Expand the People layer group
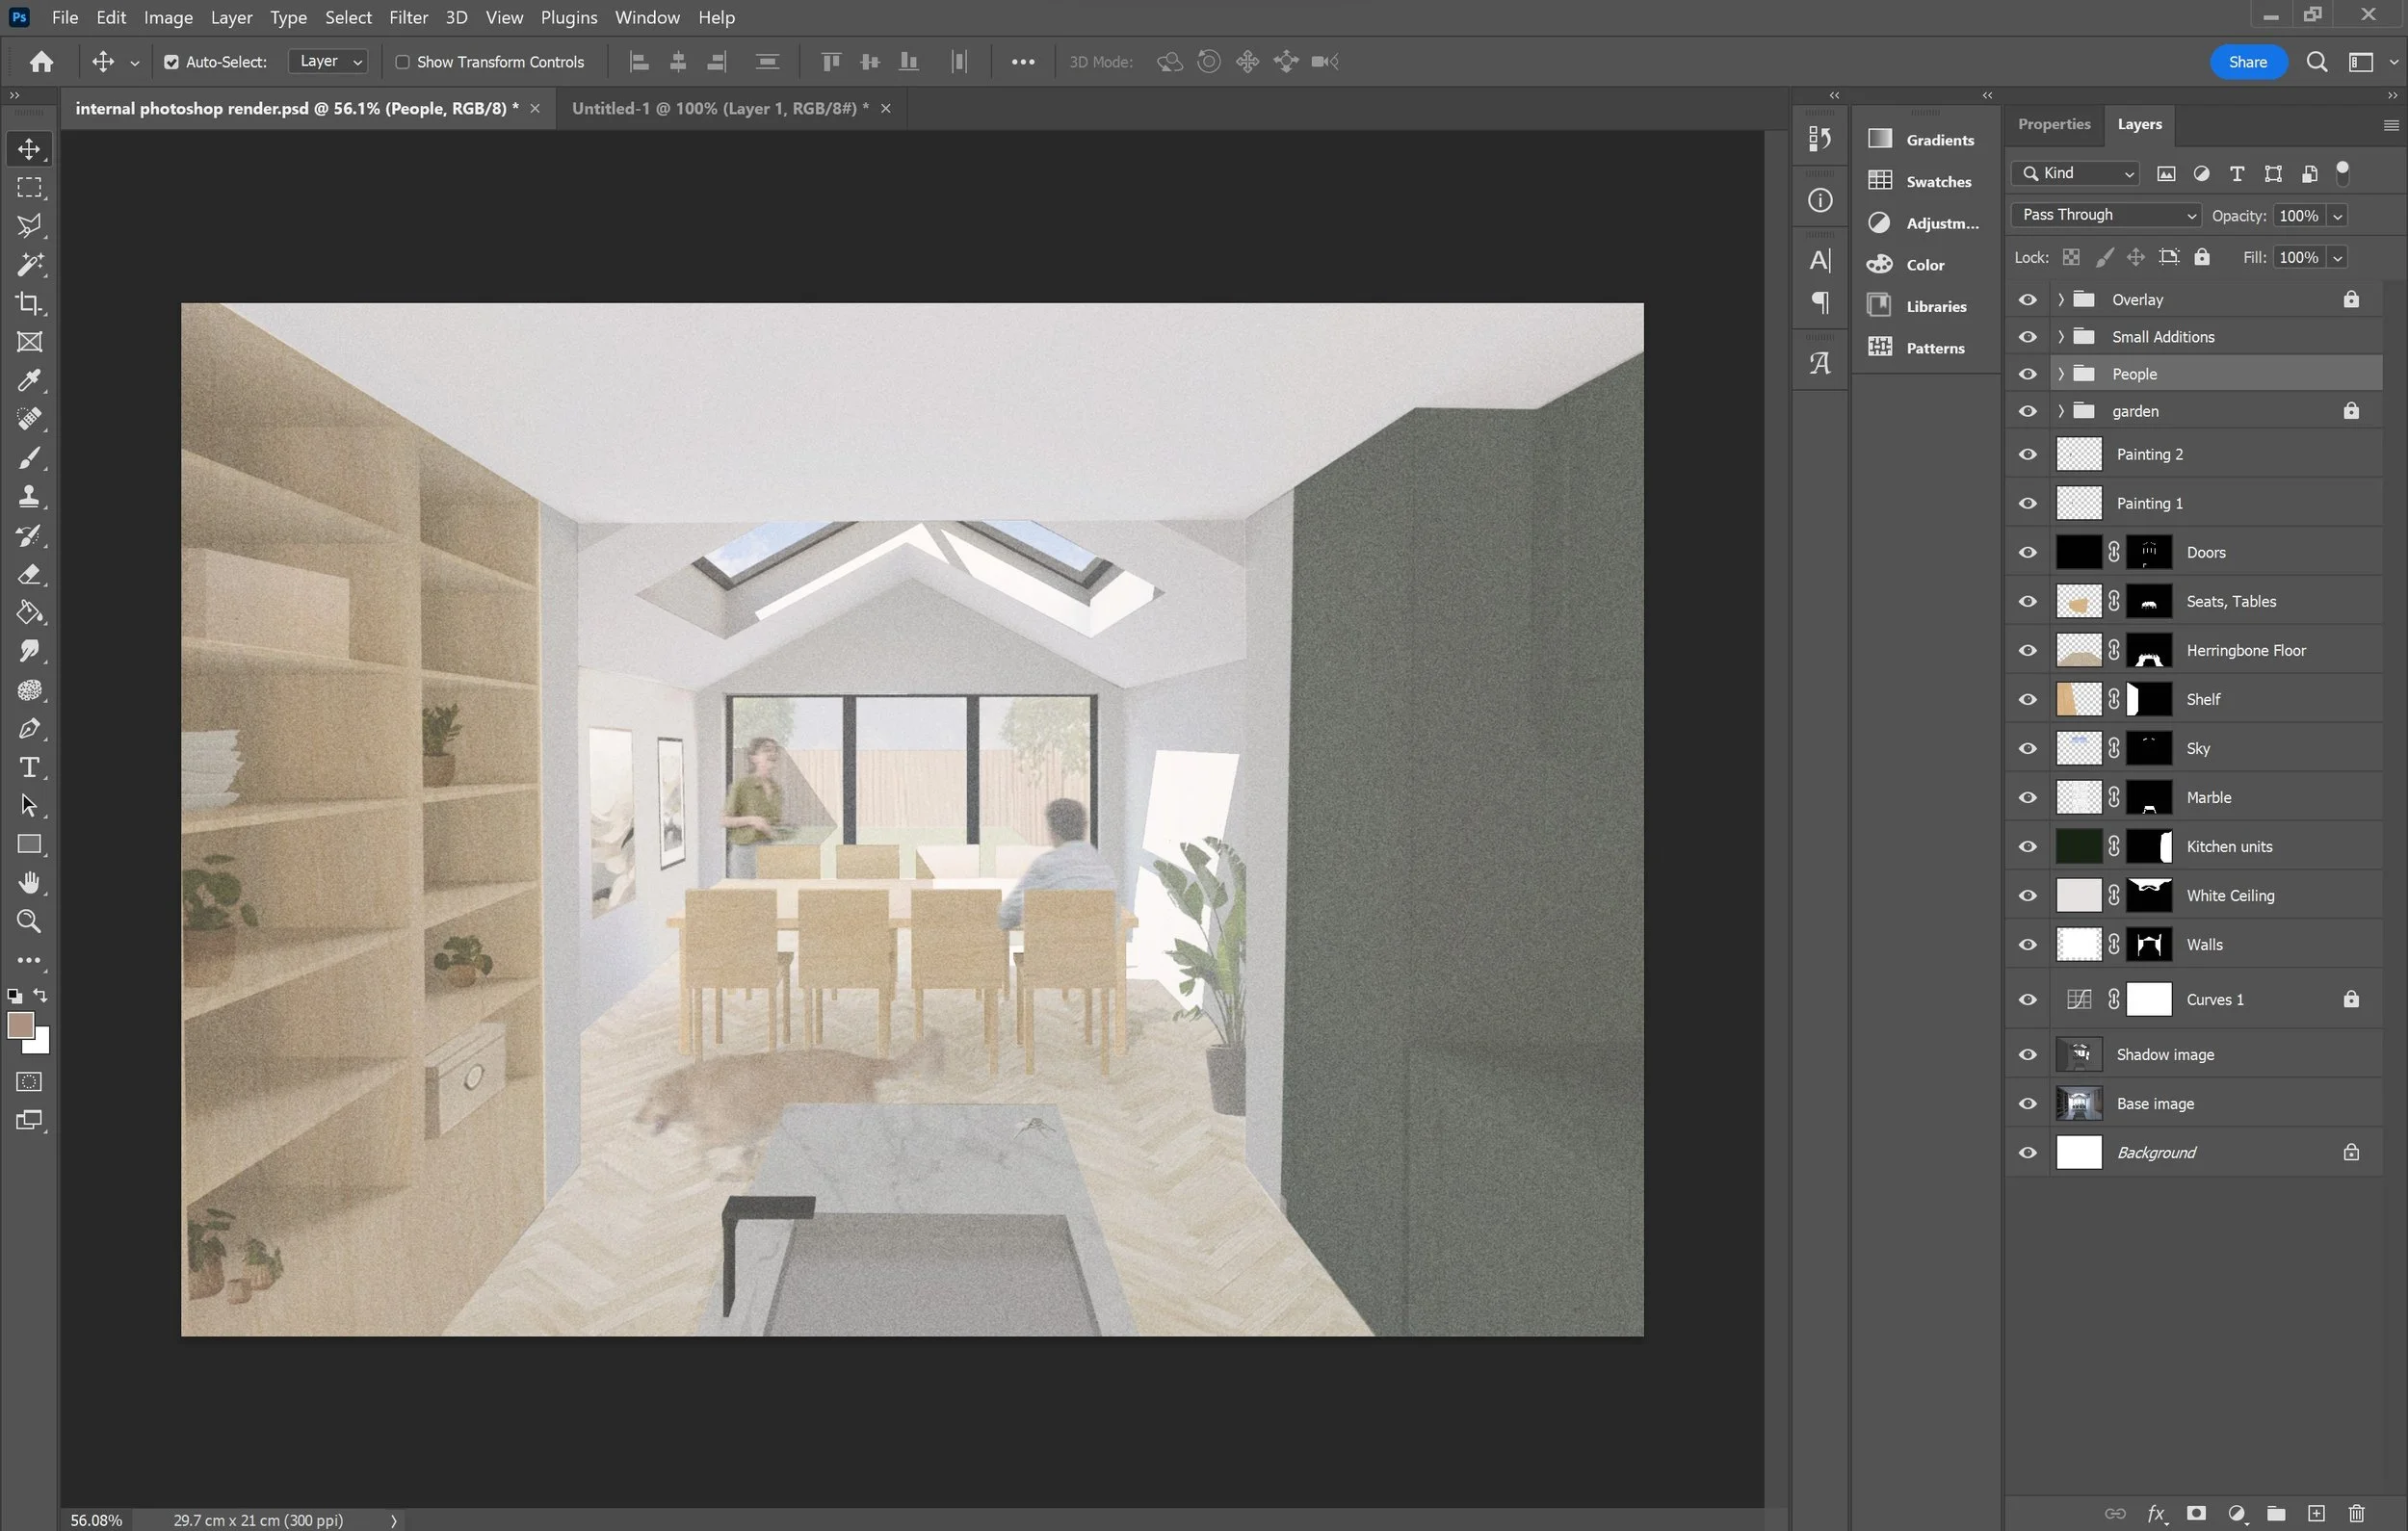This screenshot has width=2408, height=1531. pos(2060,374)
